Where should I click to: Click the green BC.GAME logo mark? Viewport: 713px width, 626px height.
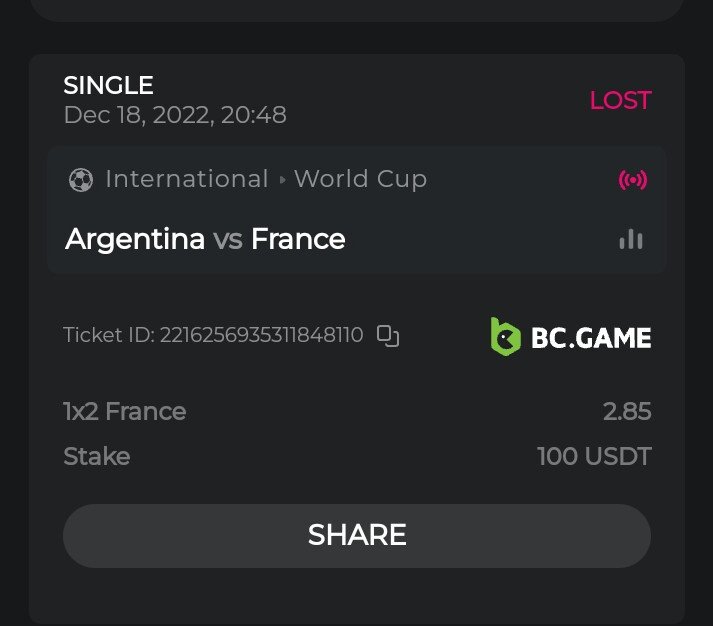click(x=505, y=337)
